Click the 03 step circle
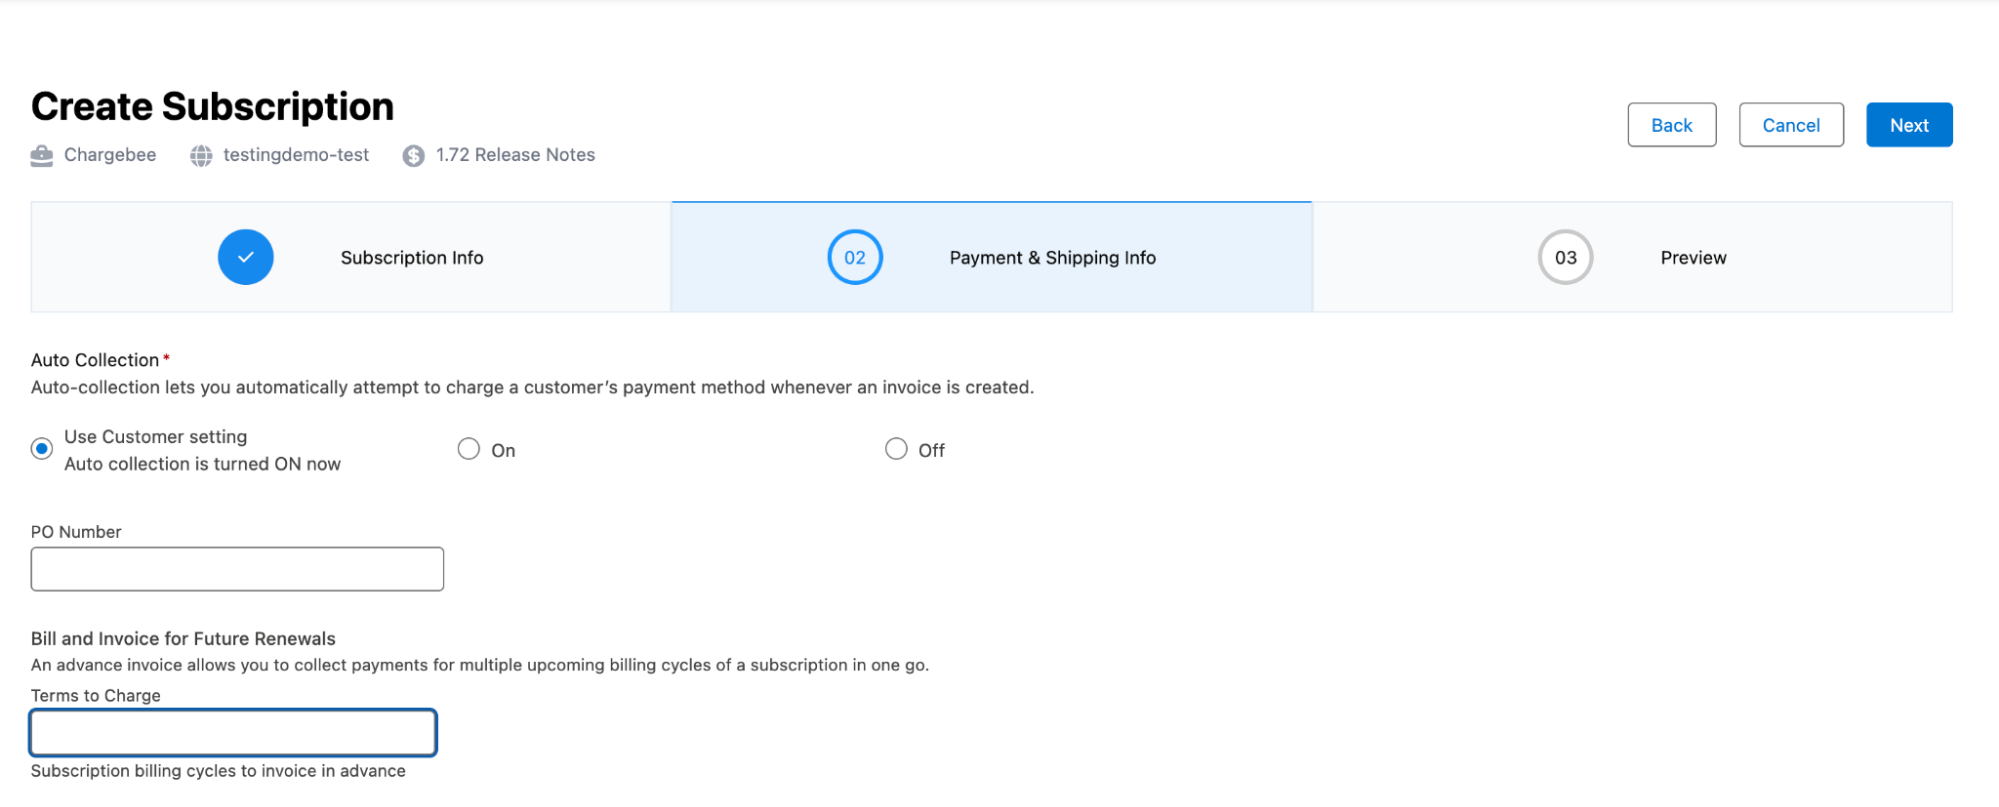The width and height of the screenshot is (1999, 807). [1565, 257]
